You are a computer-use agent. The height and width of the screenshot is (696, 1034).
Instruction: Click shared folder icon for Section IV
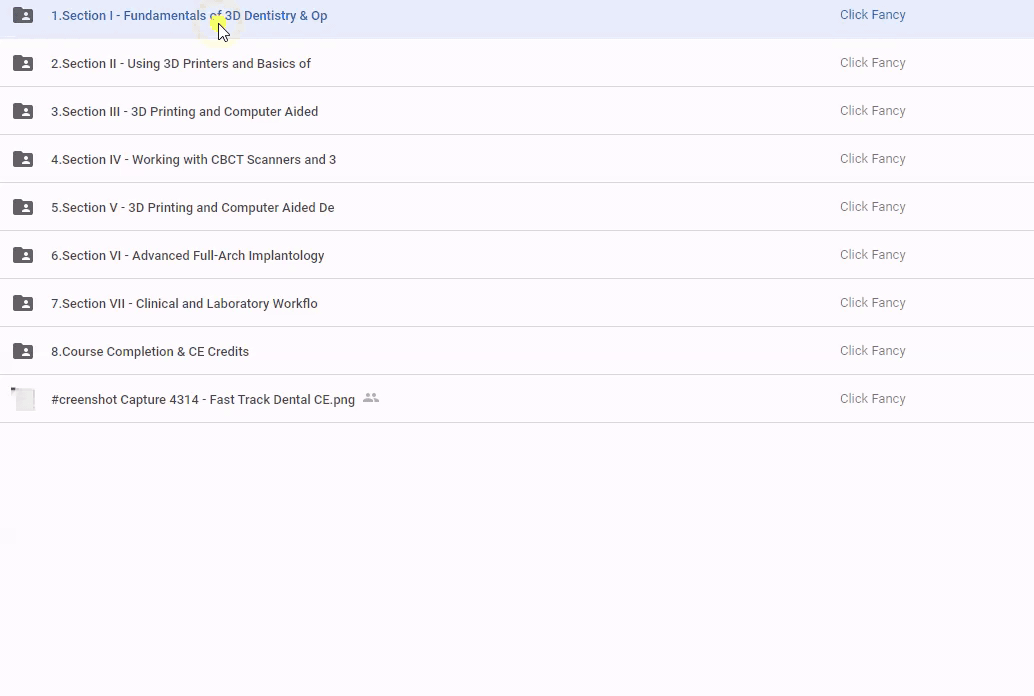23,159
